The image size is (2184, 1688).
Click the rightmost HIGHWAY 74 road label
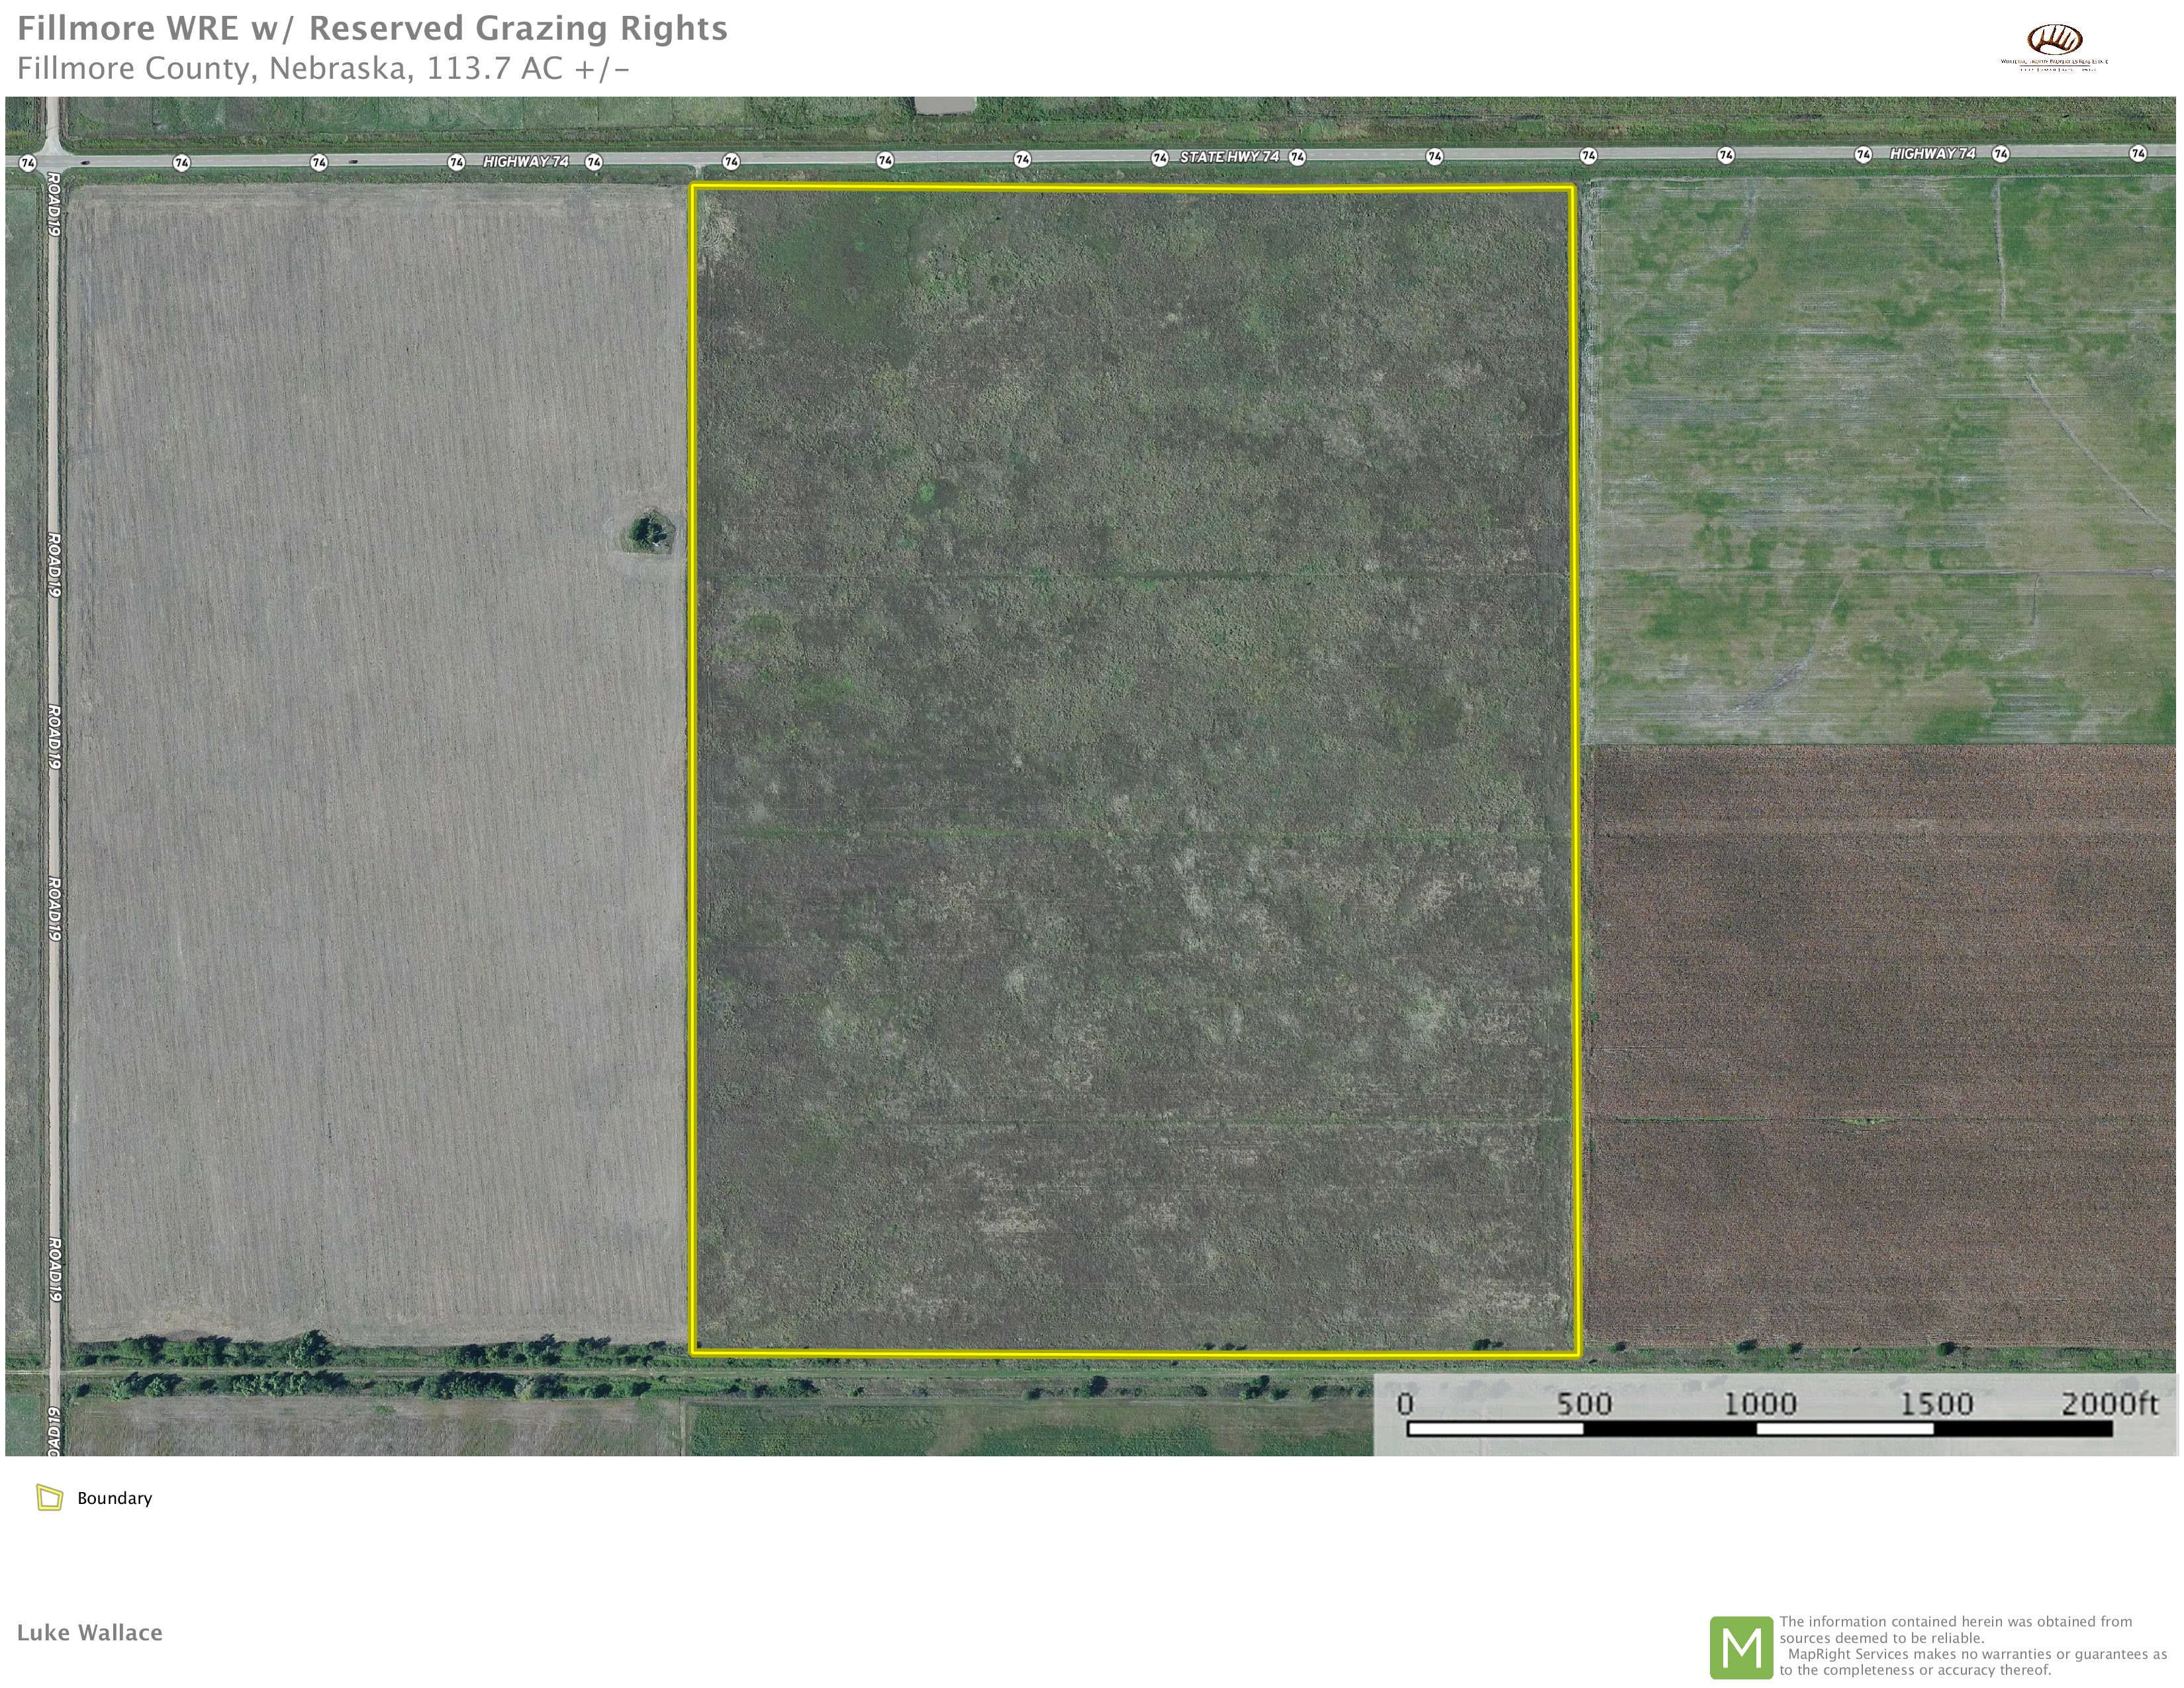[1932, 154]
